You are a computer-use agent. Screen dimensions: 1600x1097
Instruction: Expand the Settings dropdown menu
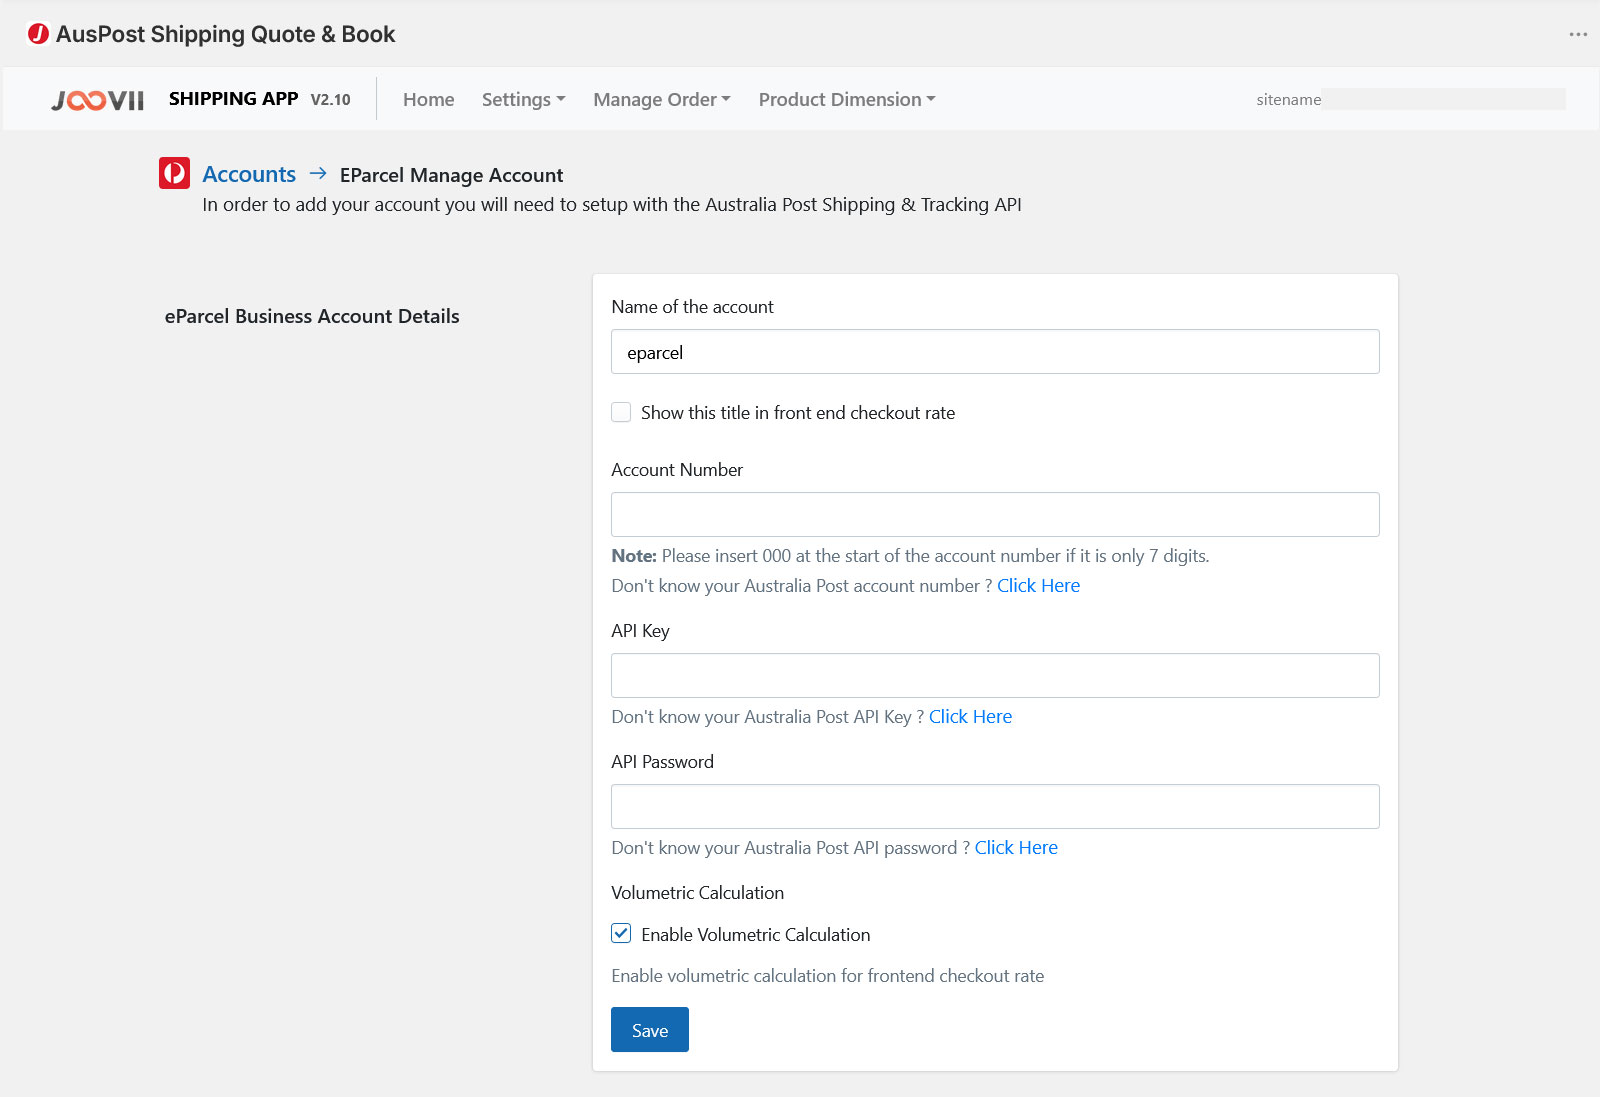click(x=523, y=100)
